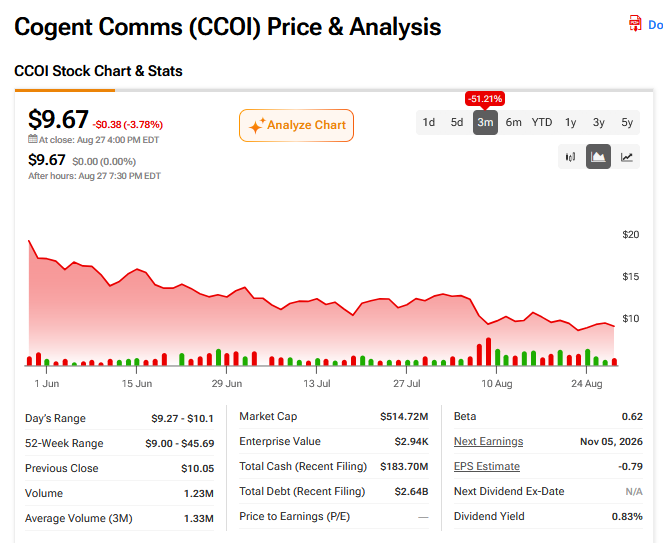Switch to candlestick chart view

tap(570, 157)
